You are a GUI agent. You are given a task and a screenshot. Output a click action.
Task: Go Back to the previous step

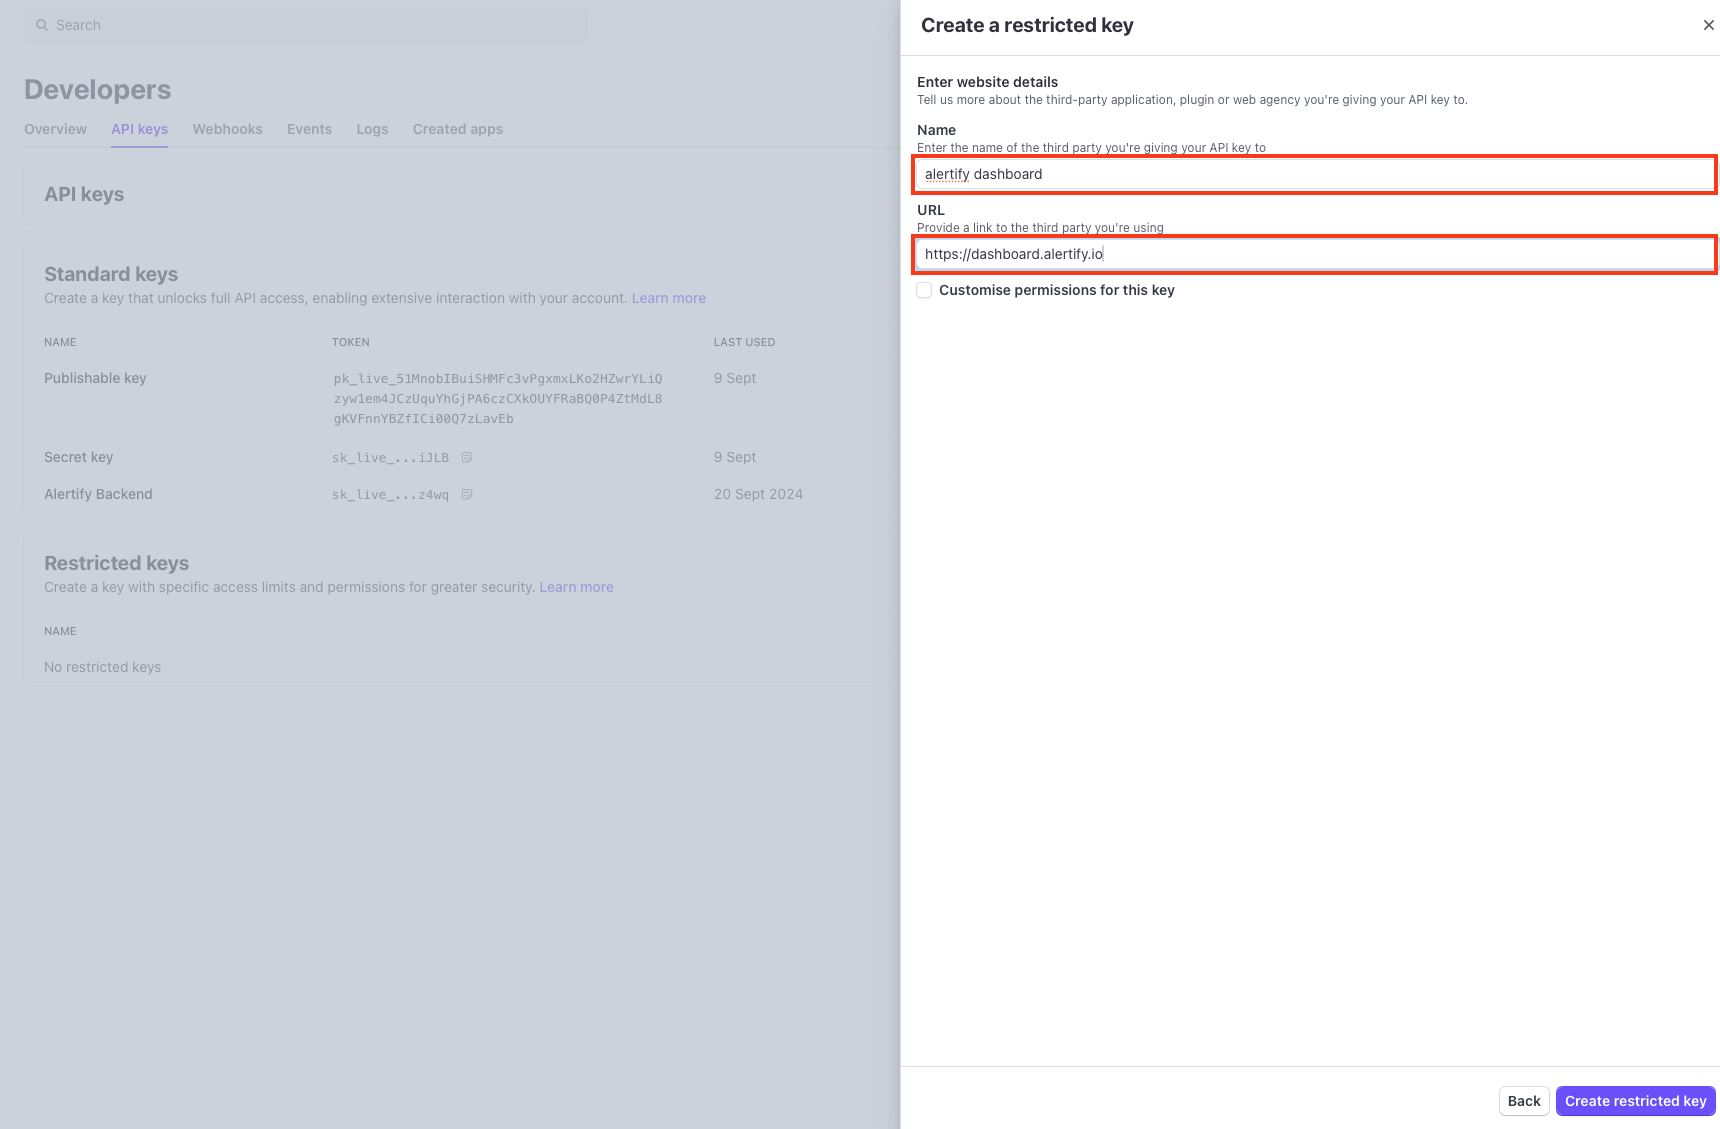click(1523, 1101)
